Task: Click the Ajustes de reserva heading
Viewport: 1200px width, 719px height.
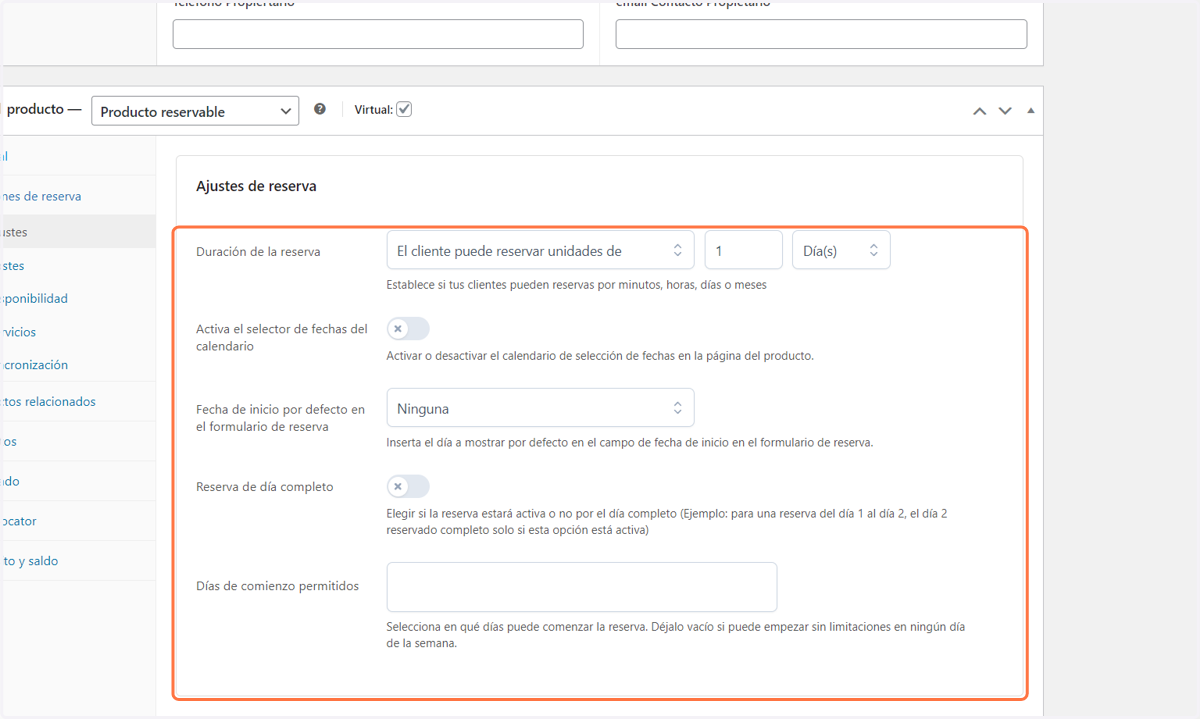Action: click(256, 186)
